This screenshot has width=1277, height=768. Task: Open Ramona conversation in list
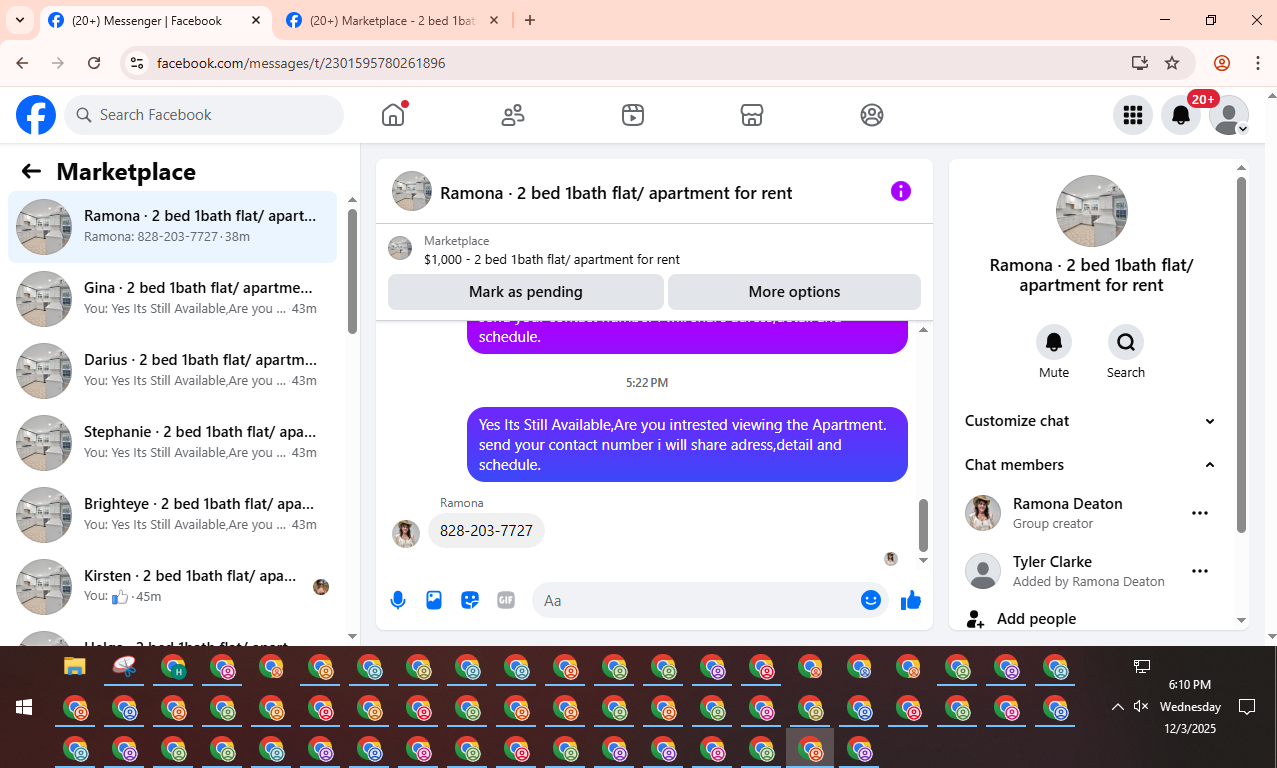pyautogui.click(x=172, y=227)
